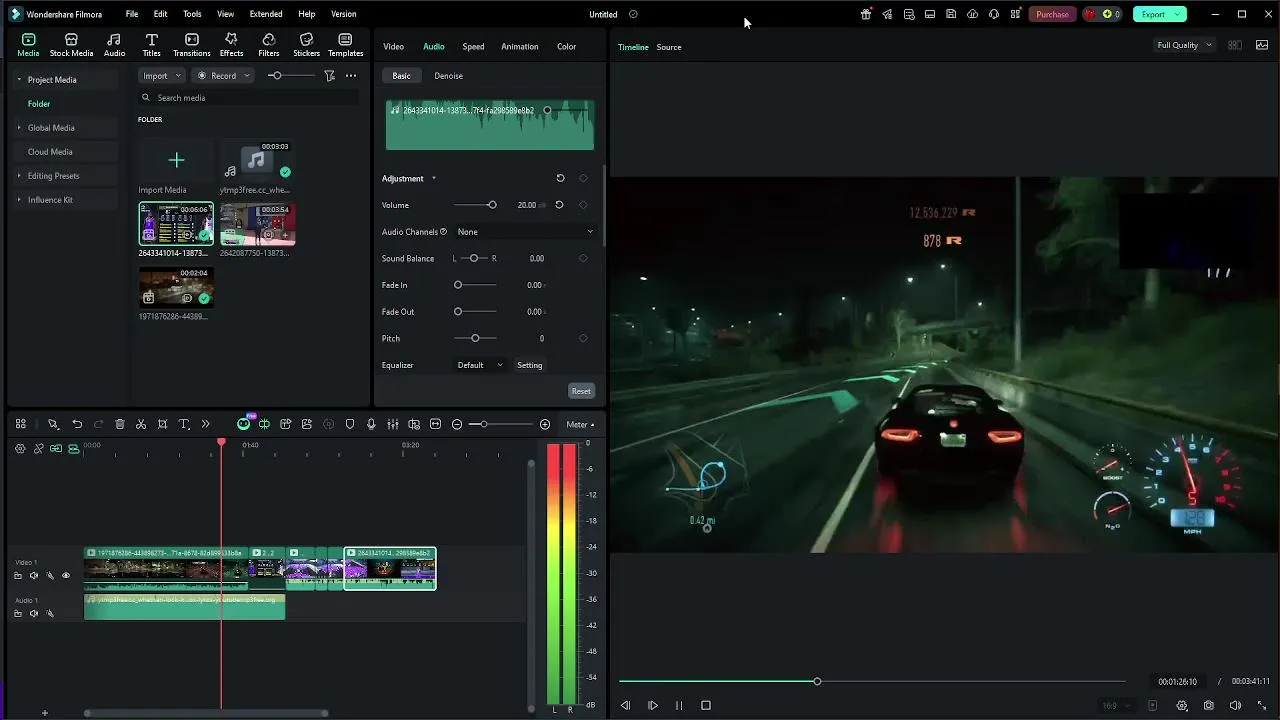Expand the Global Media tree item
The height and width of the screenshot is (720, 1280).
tap(19, 128)
